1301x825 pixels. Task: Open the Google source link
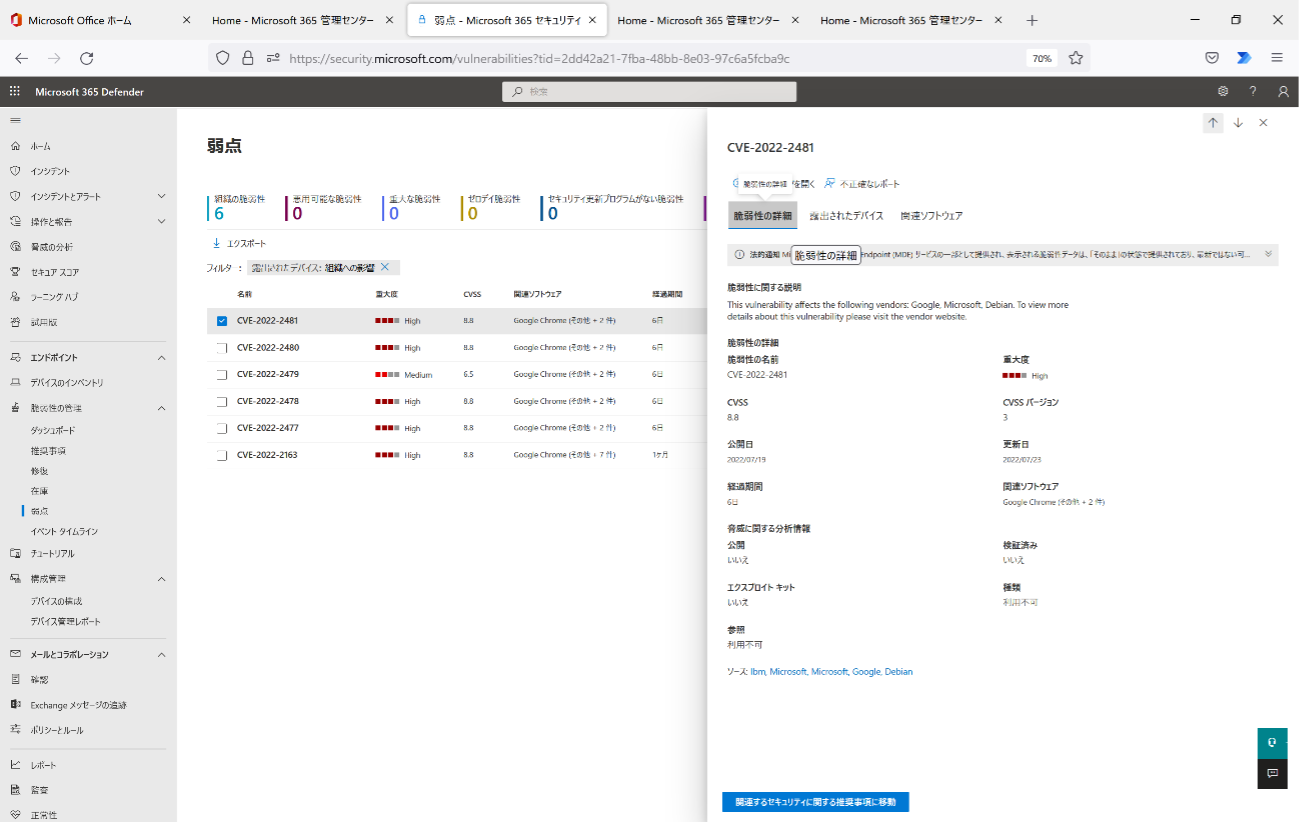click(x=865, y=672)
